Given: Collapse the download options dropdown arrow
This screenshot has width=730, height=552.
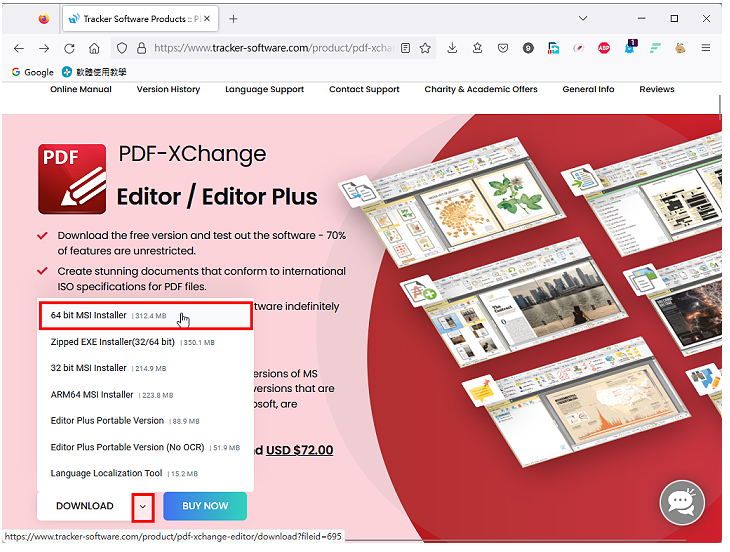Looking at the screenshot, I should pyautogui.click(x=143, y=507).
